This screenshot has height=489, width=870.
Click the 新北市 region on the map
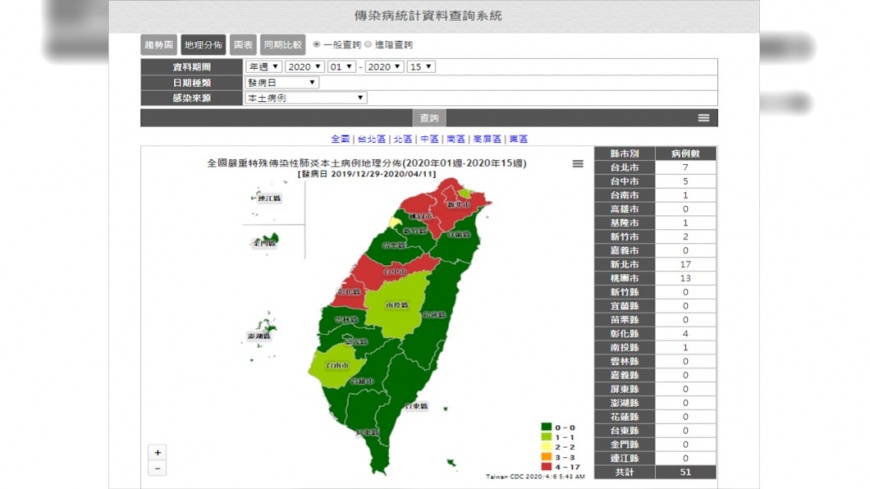[x=458, y=205]
